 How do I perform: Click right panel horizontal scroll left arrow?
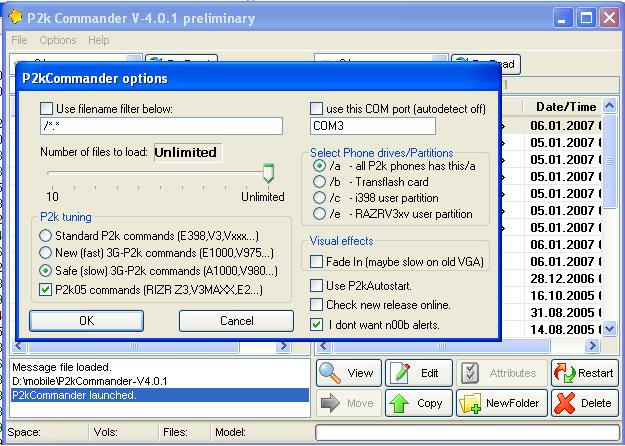pos(324,346)
